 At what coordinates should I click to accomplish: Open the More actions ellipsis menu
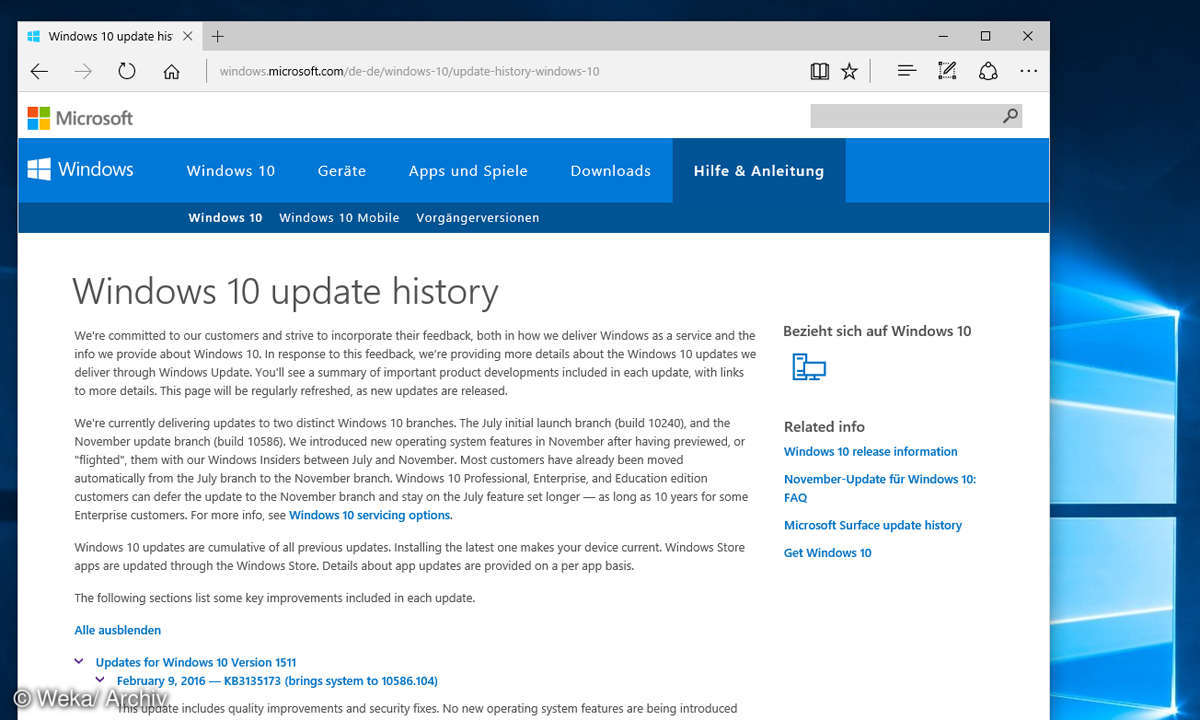(1028, 71)
